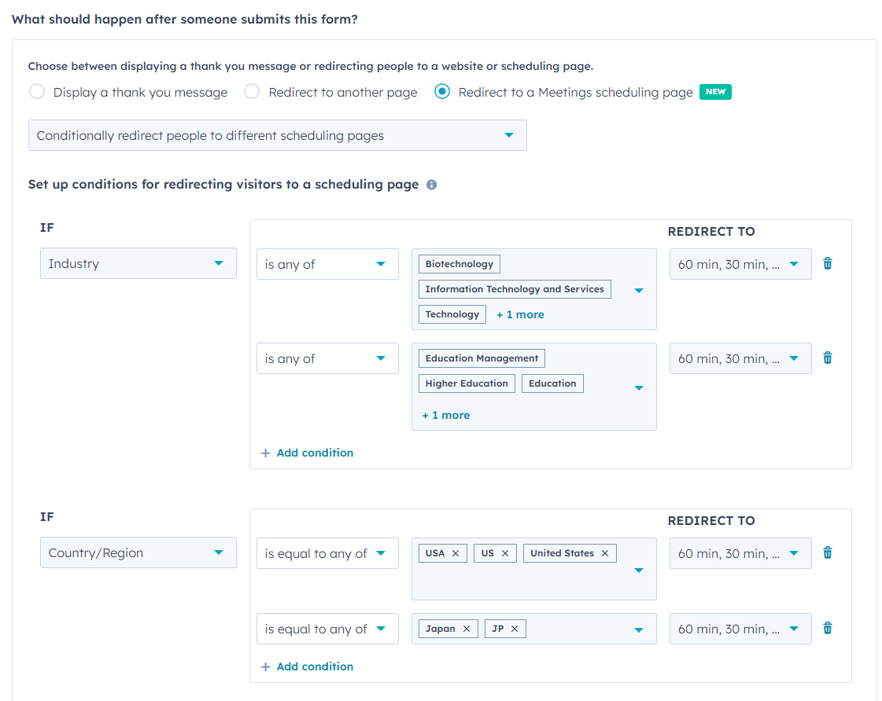Screen dimensions: 882x701
Task: Click the info icon beside scheduling page heading
Action: pyautogui.click(x=431, y=185)
